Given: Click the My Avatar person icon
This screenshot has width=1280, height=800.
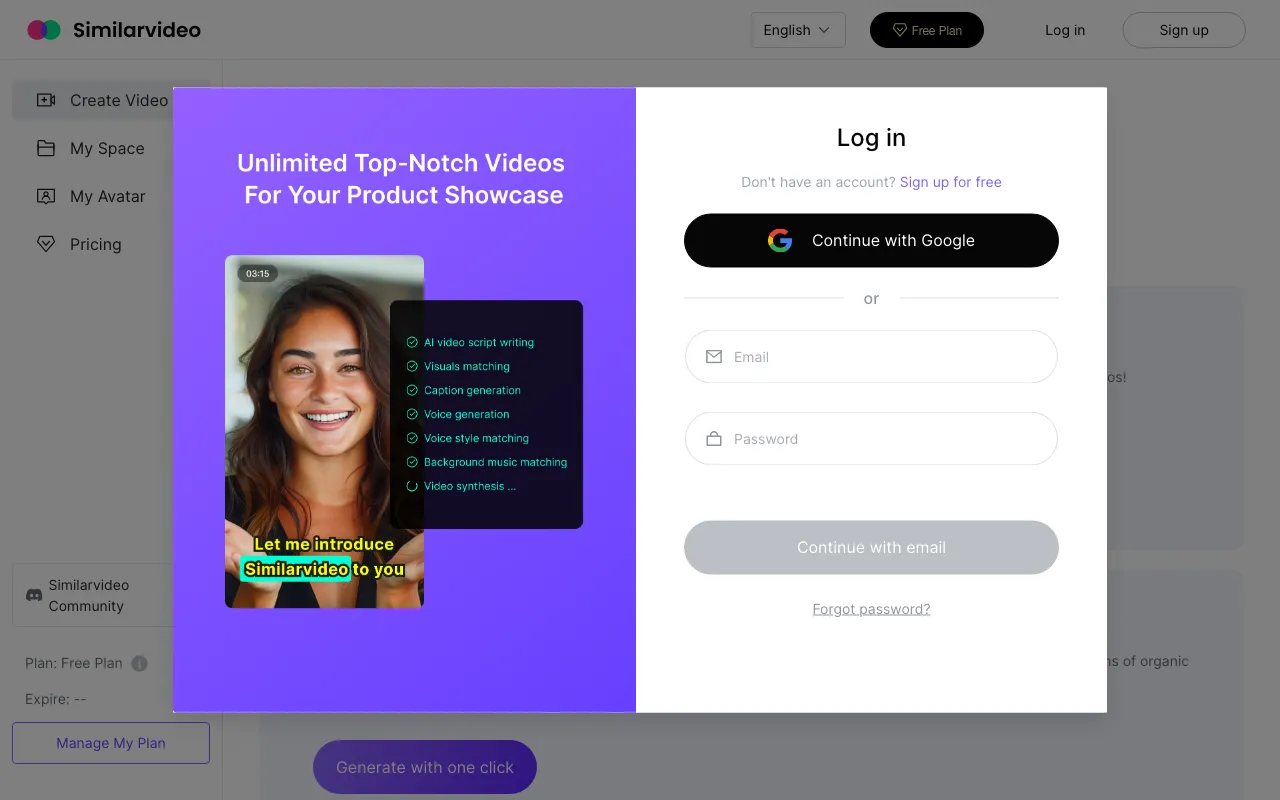Looking at the screenshot, I should [46, 196].
